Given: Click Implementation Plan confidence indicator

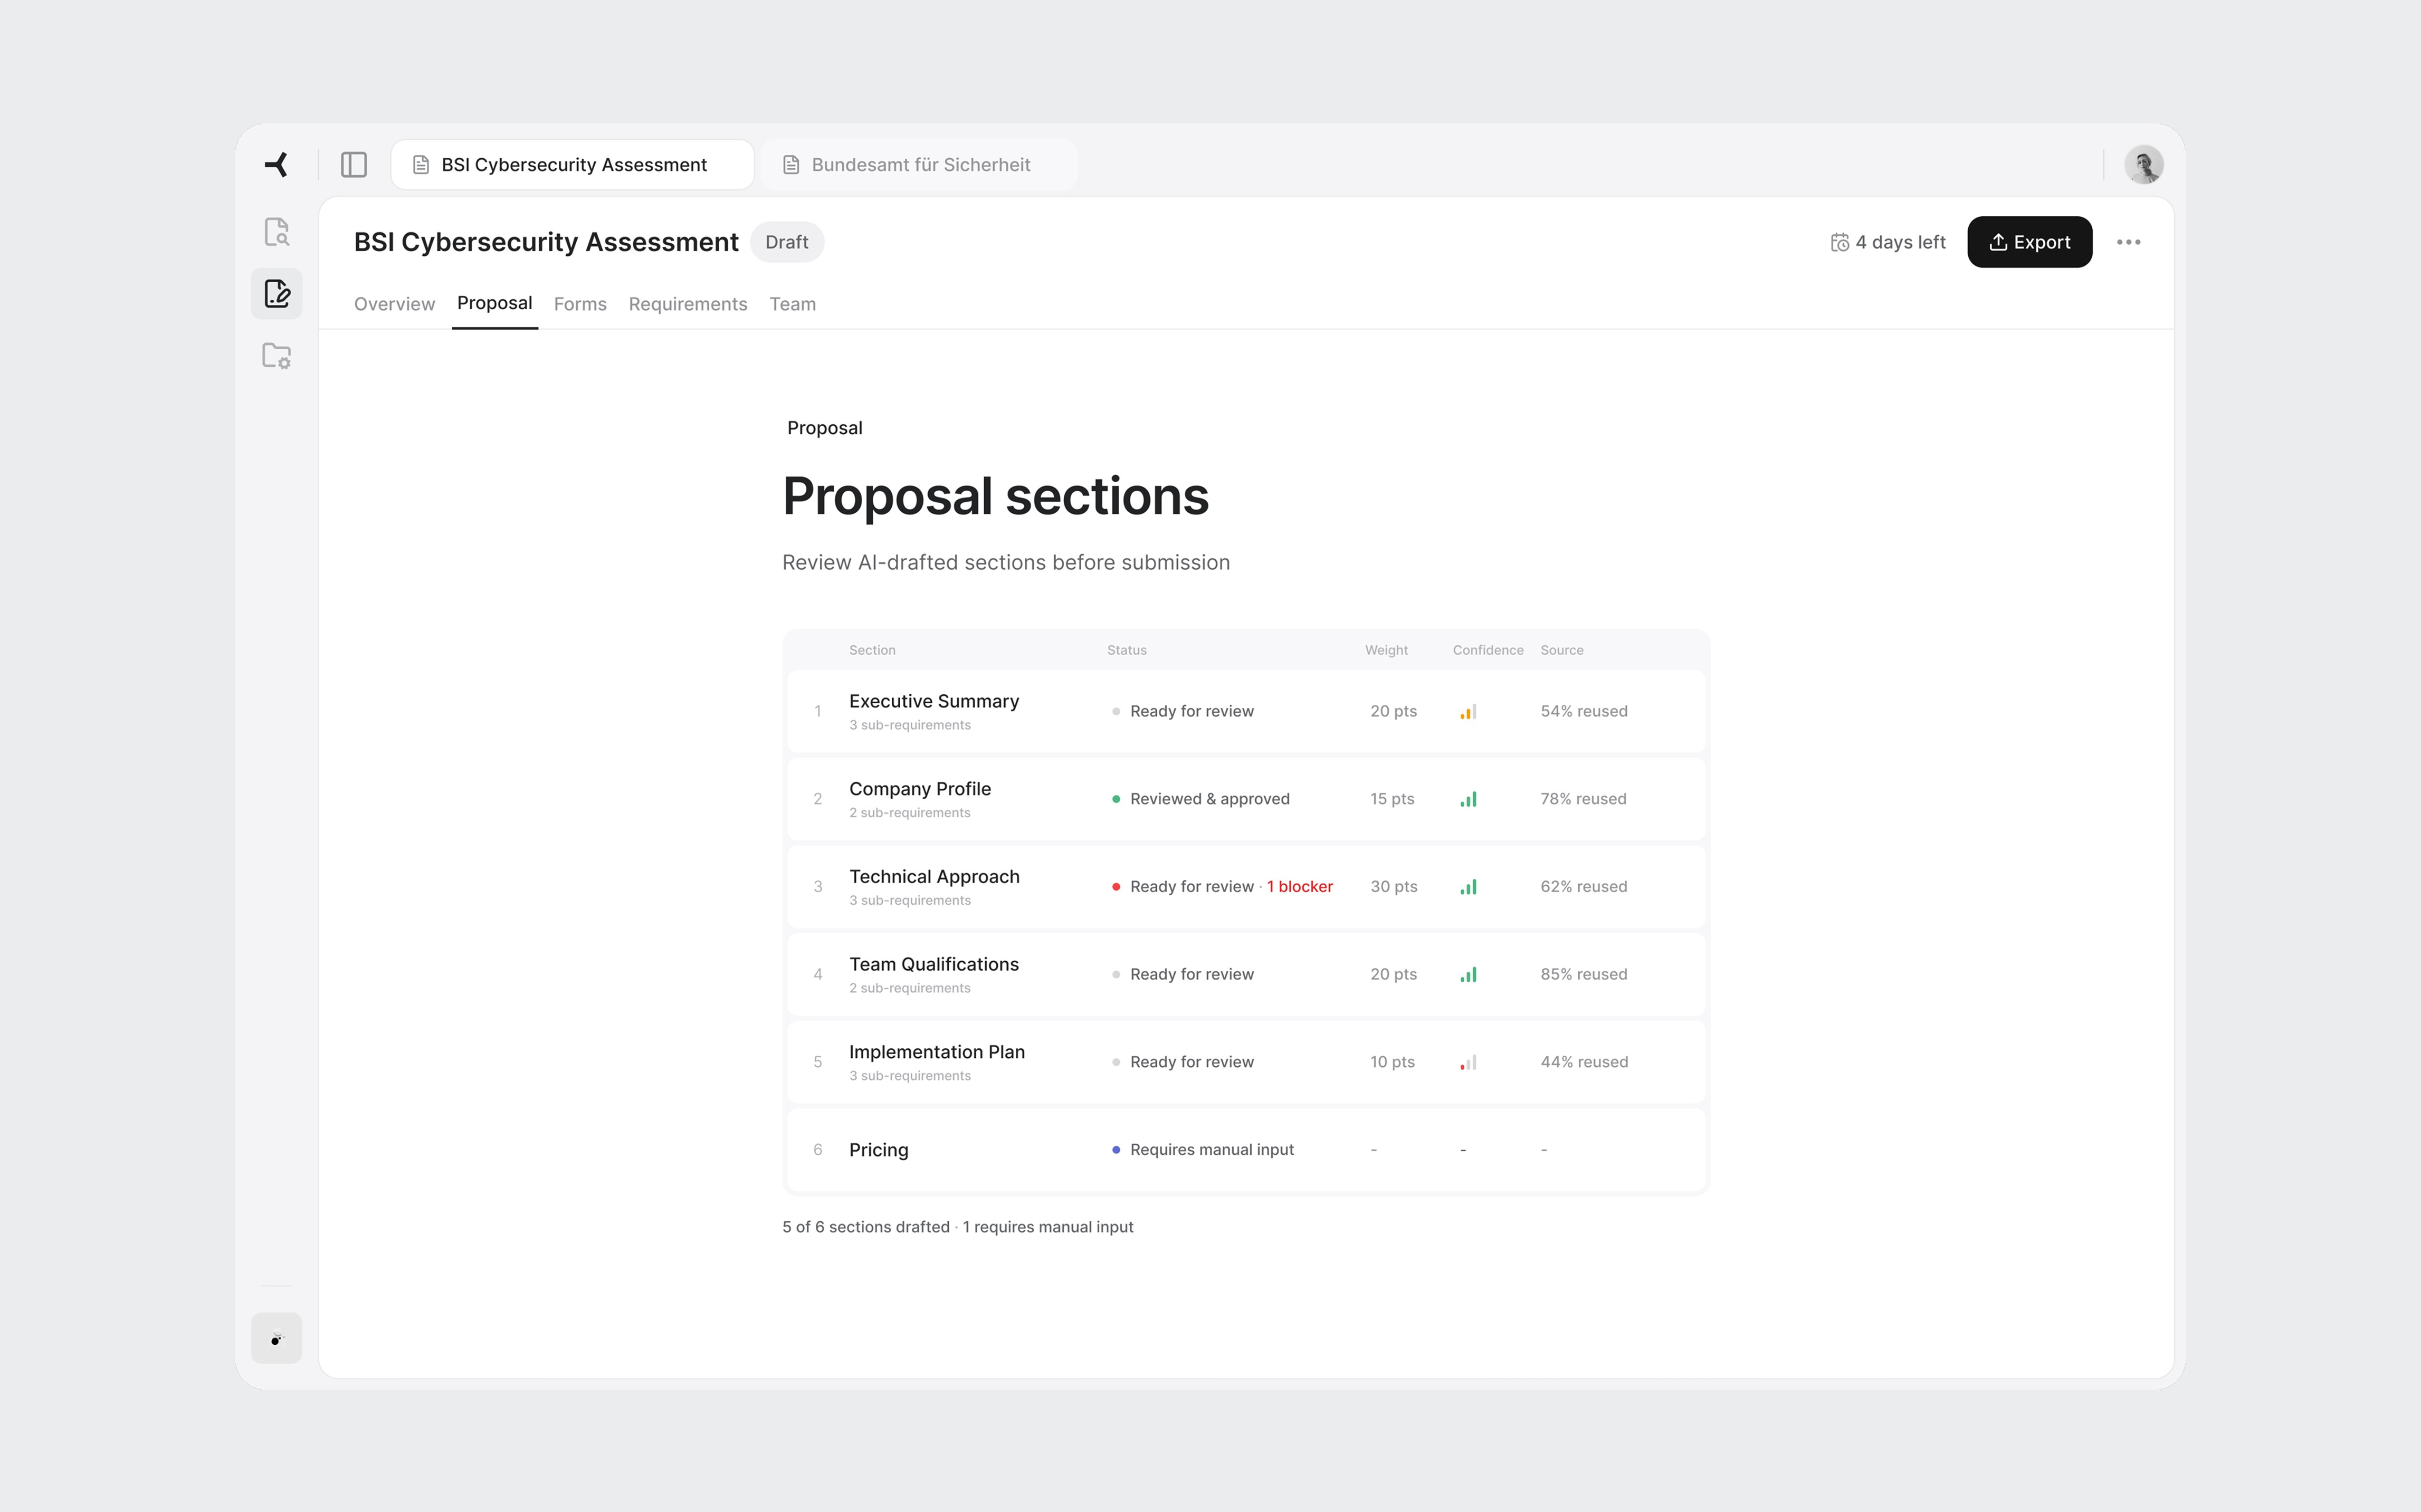Looking at the screenshot, I should click(x=1467, y=1062).
